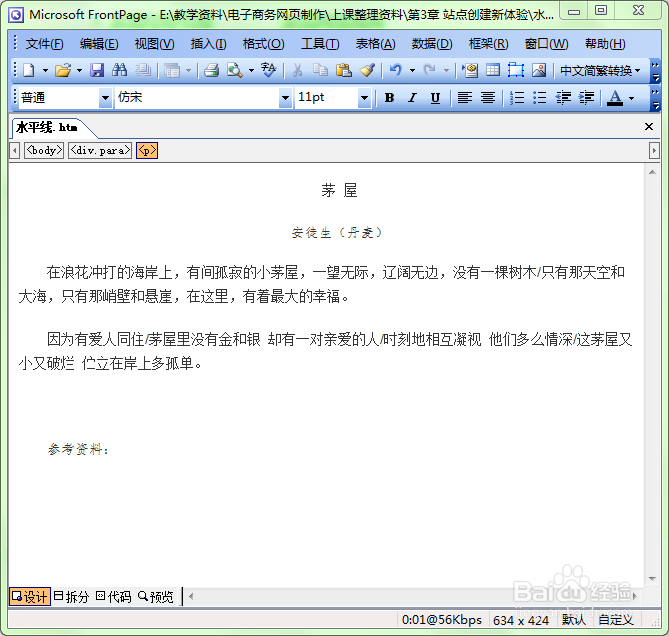This screenshot has width=669, height=636.
Task: Select the Format Painter brush
Action: (x=367, y=70)
